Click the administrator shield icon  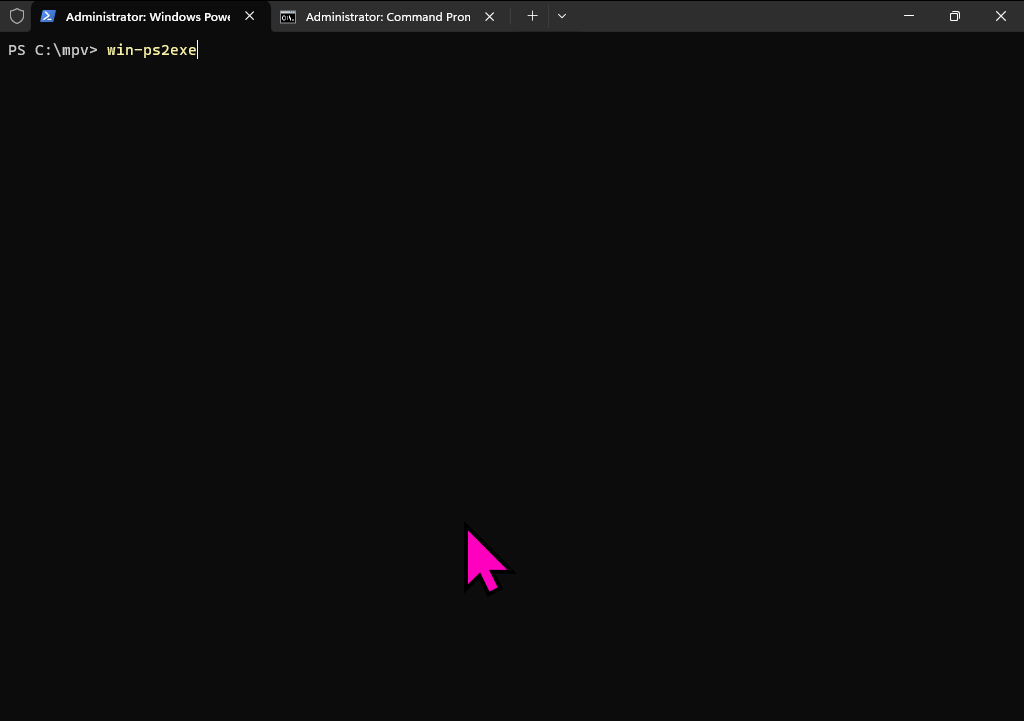[17, 16]
